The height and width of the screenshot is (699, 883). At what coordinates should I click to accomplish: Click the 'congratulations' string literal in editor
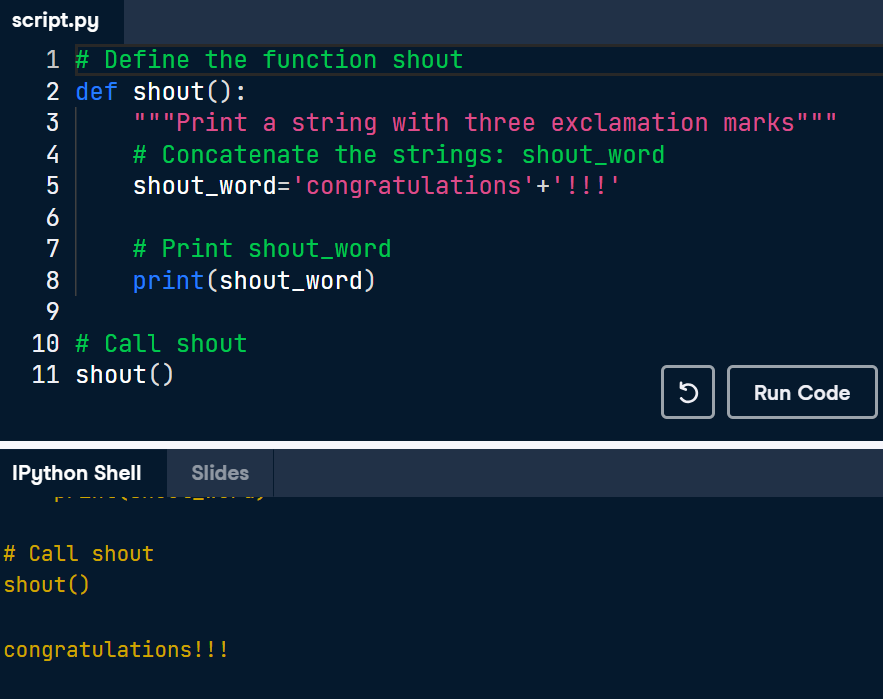(x=413, y=186)
